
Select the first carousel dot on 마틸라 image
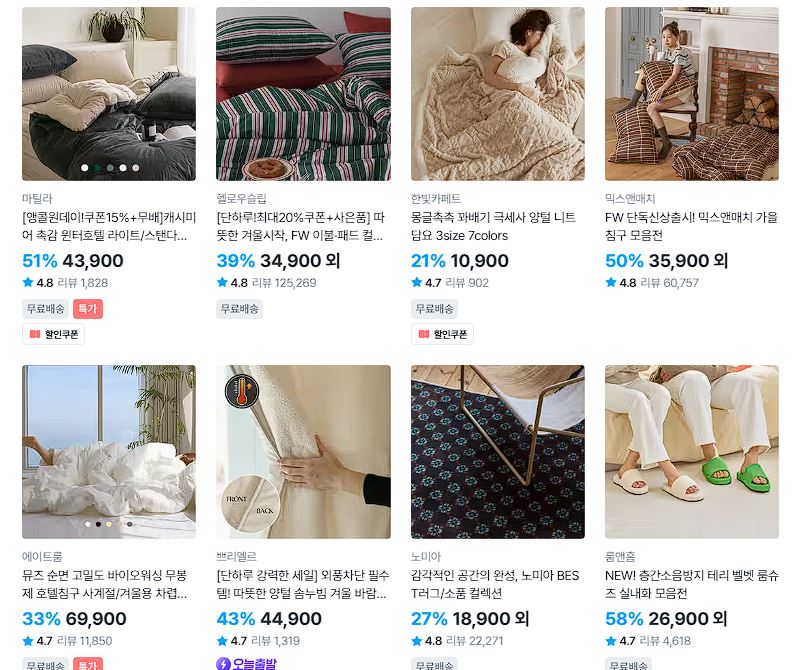coord(84,167)
